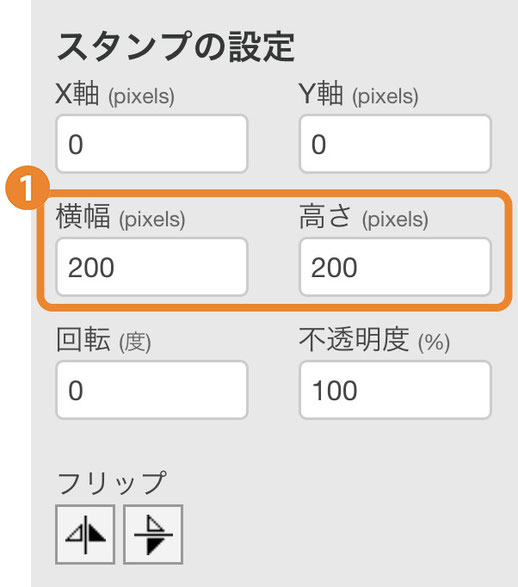Click the 高さ label text

pos(326,216)
